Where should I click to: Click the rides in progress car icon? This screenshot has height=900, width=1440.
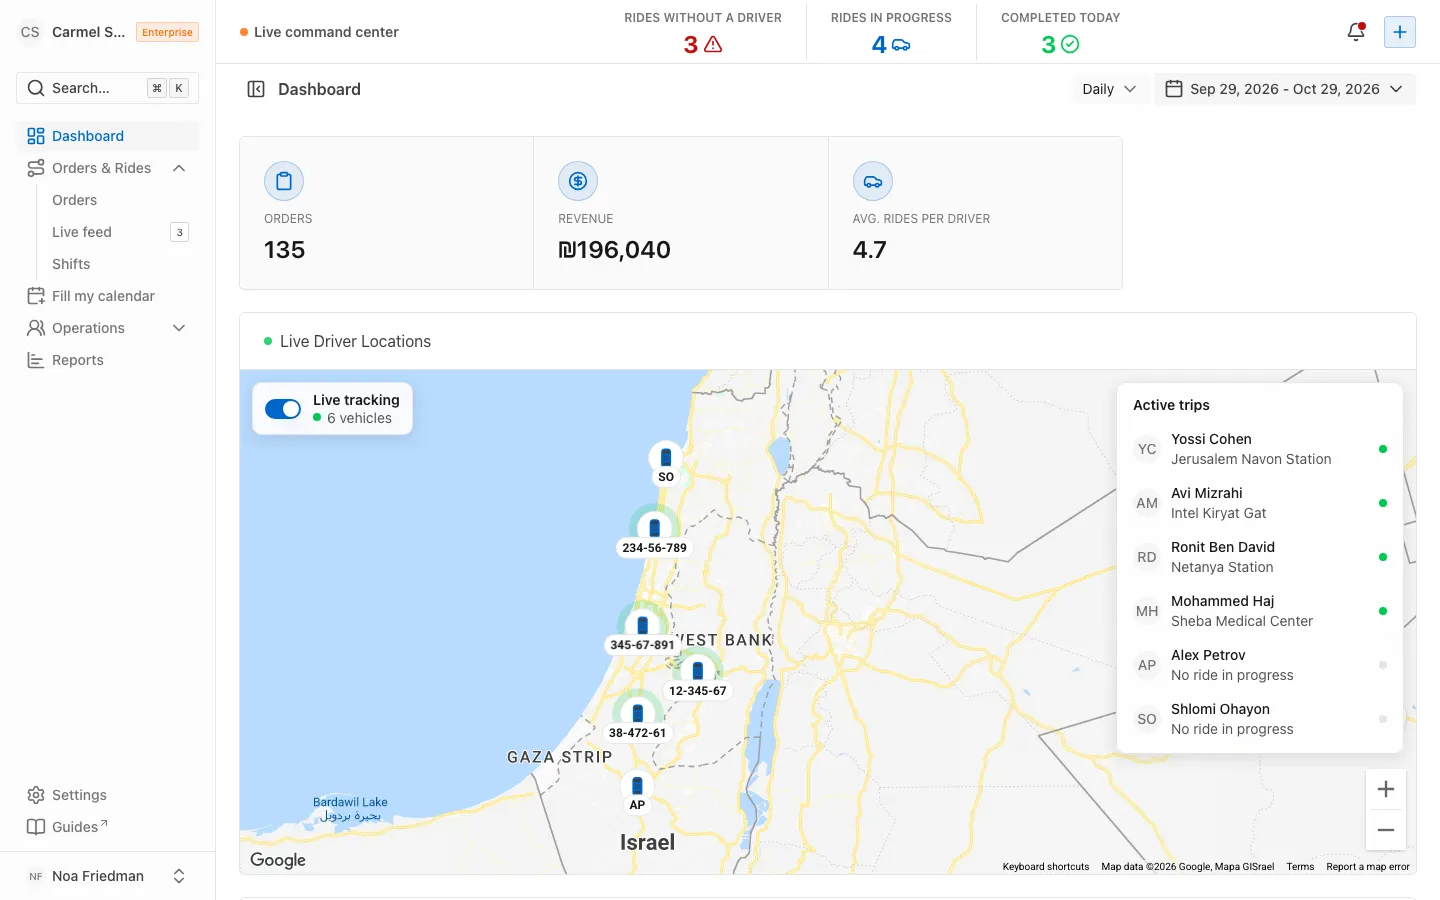(901, 44)
